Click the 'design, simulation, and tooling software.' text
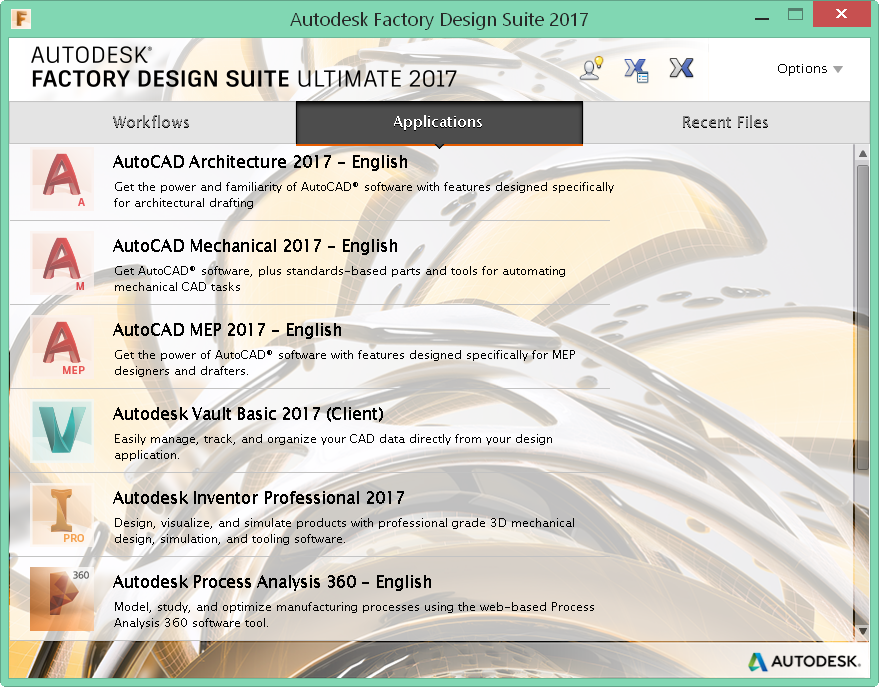Viewport: 879px width, 687px height. coord(230,539)
